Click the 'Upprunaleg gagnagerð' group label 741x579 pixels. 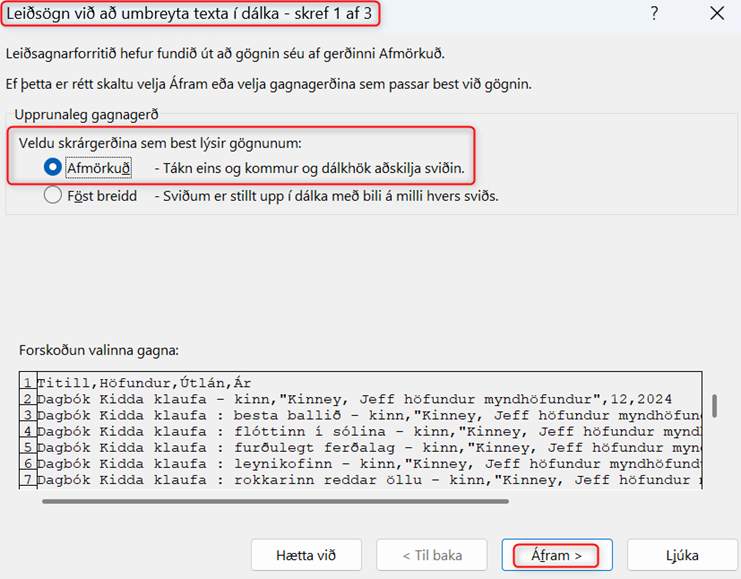[86, 114]
